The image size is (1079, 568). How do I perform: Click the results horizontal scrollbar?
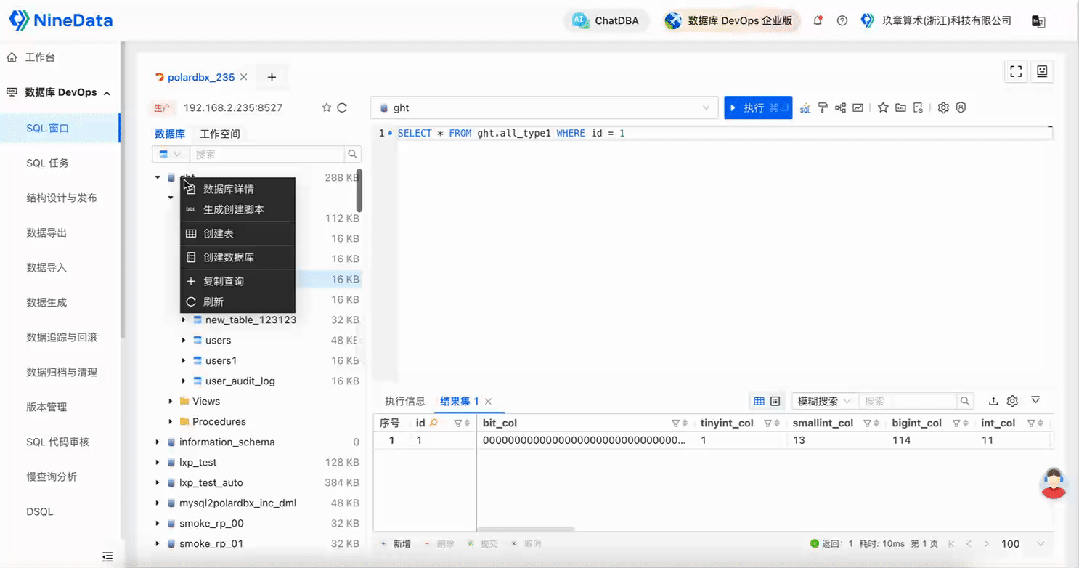point(526,529)
